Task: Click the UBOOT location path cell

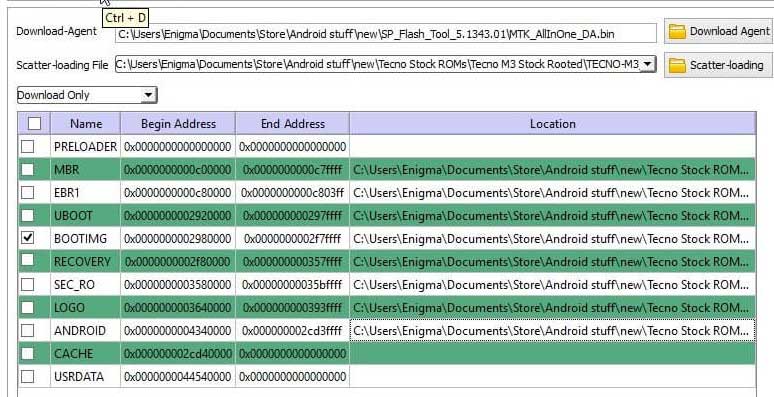Action: pyautogui.click(x=553, y=216)
